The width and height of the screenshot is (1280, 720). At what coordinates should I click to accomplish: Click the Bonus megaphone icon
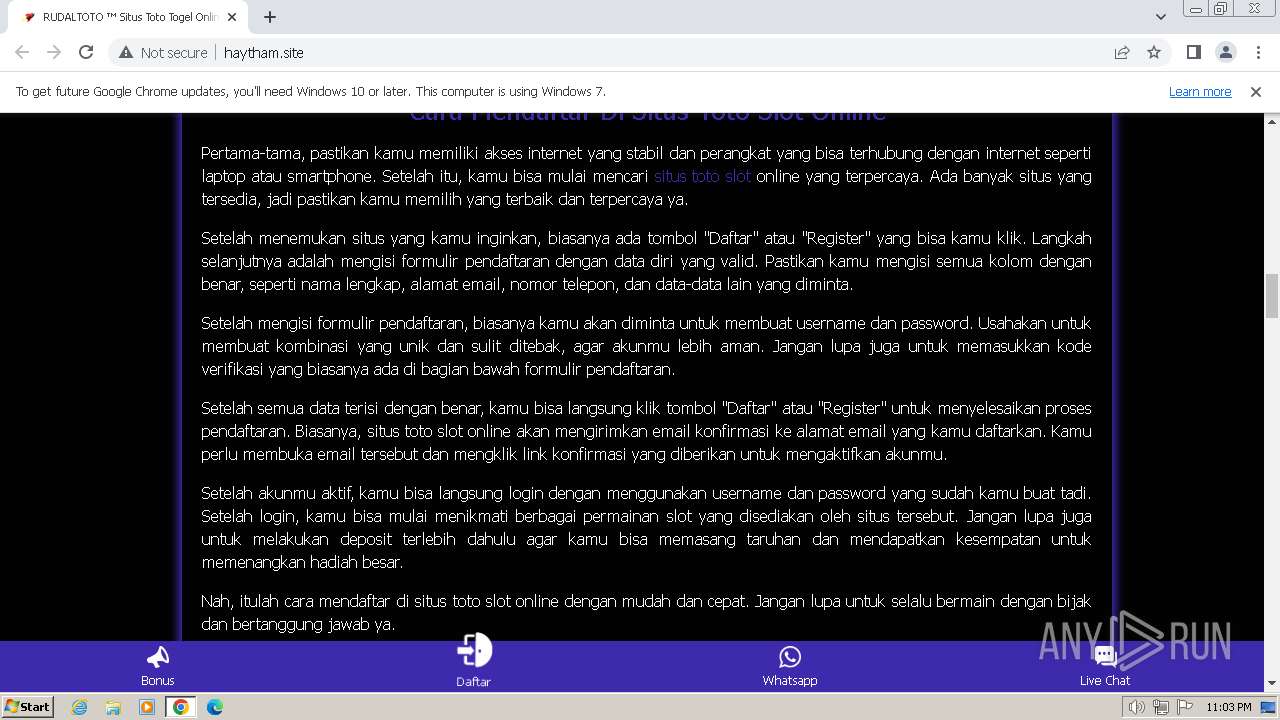[157, 657]
